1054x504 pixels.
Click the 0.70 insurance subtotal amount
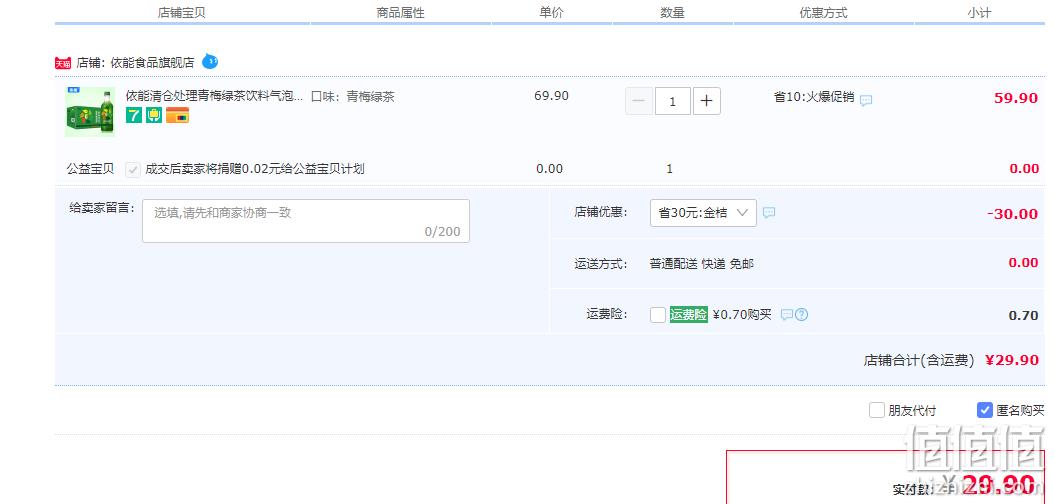[x=1024, y=315]
